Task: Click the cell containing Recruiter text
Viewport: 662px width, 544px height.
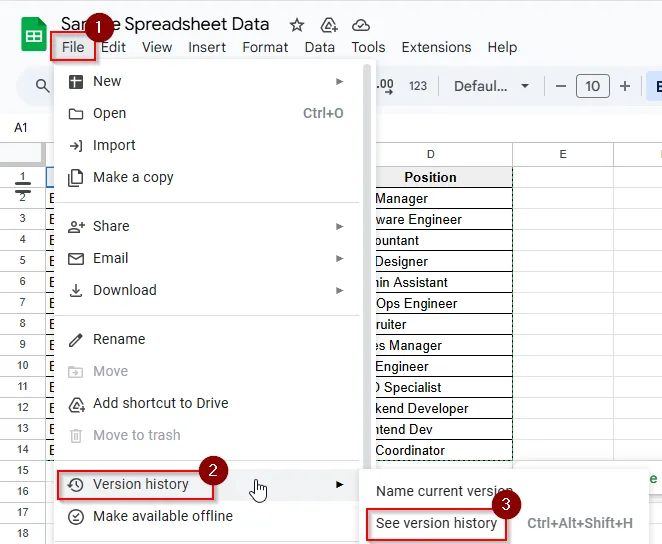Action: click(x=444, y=325)
